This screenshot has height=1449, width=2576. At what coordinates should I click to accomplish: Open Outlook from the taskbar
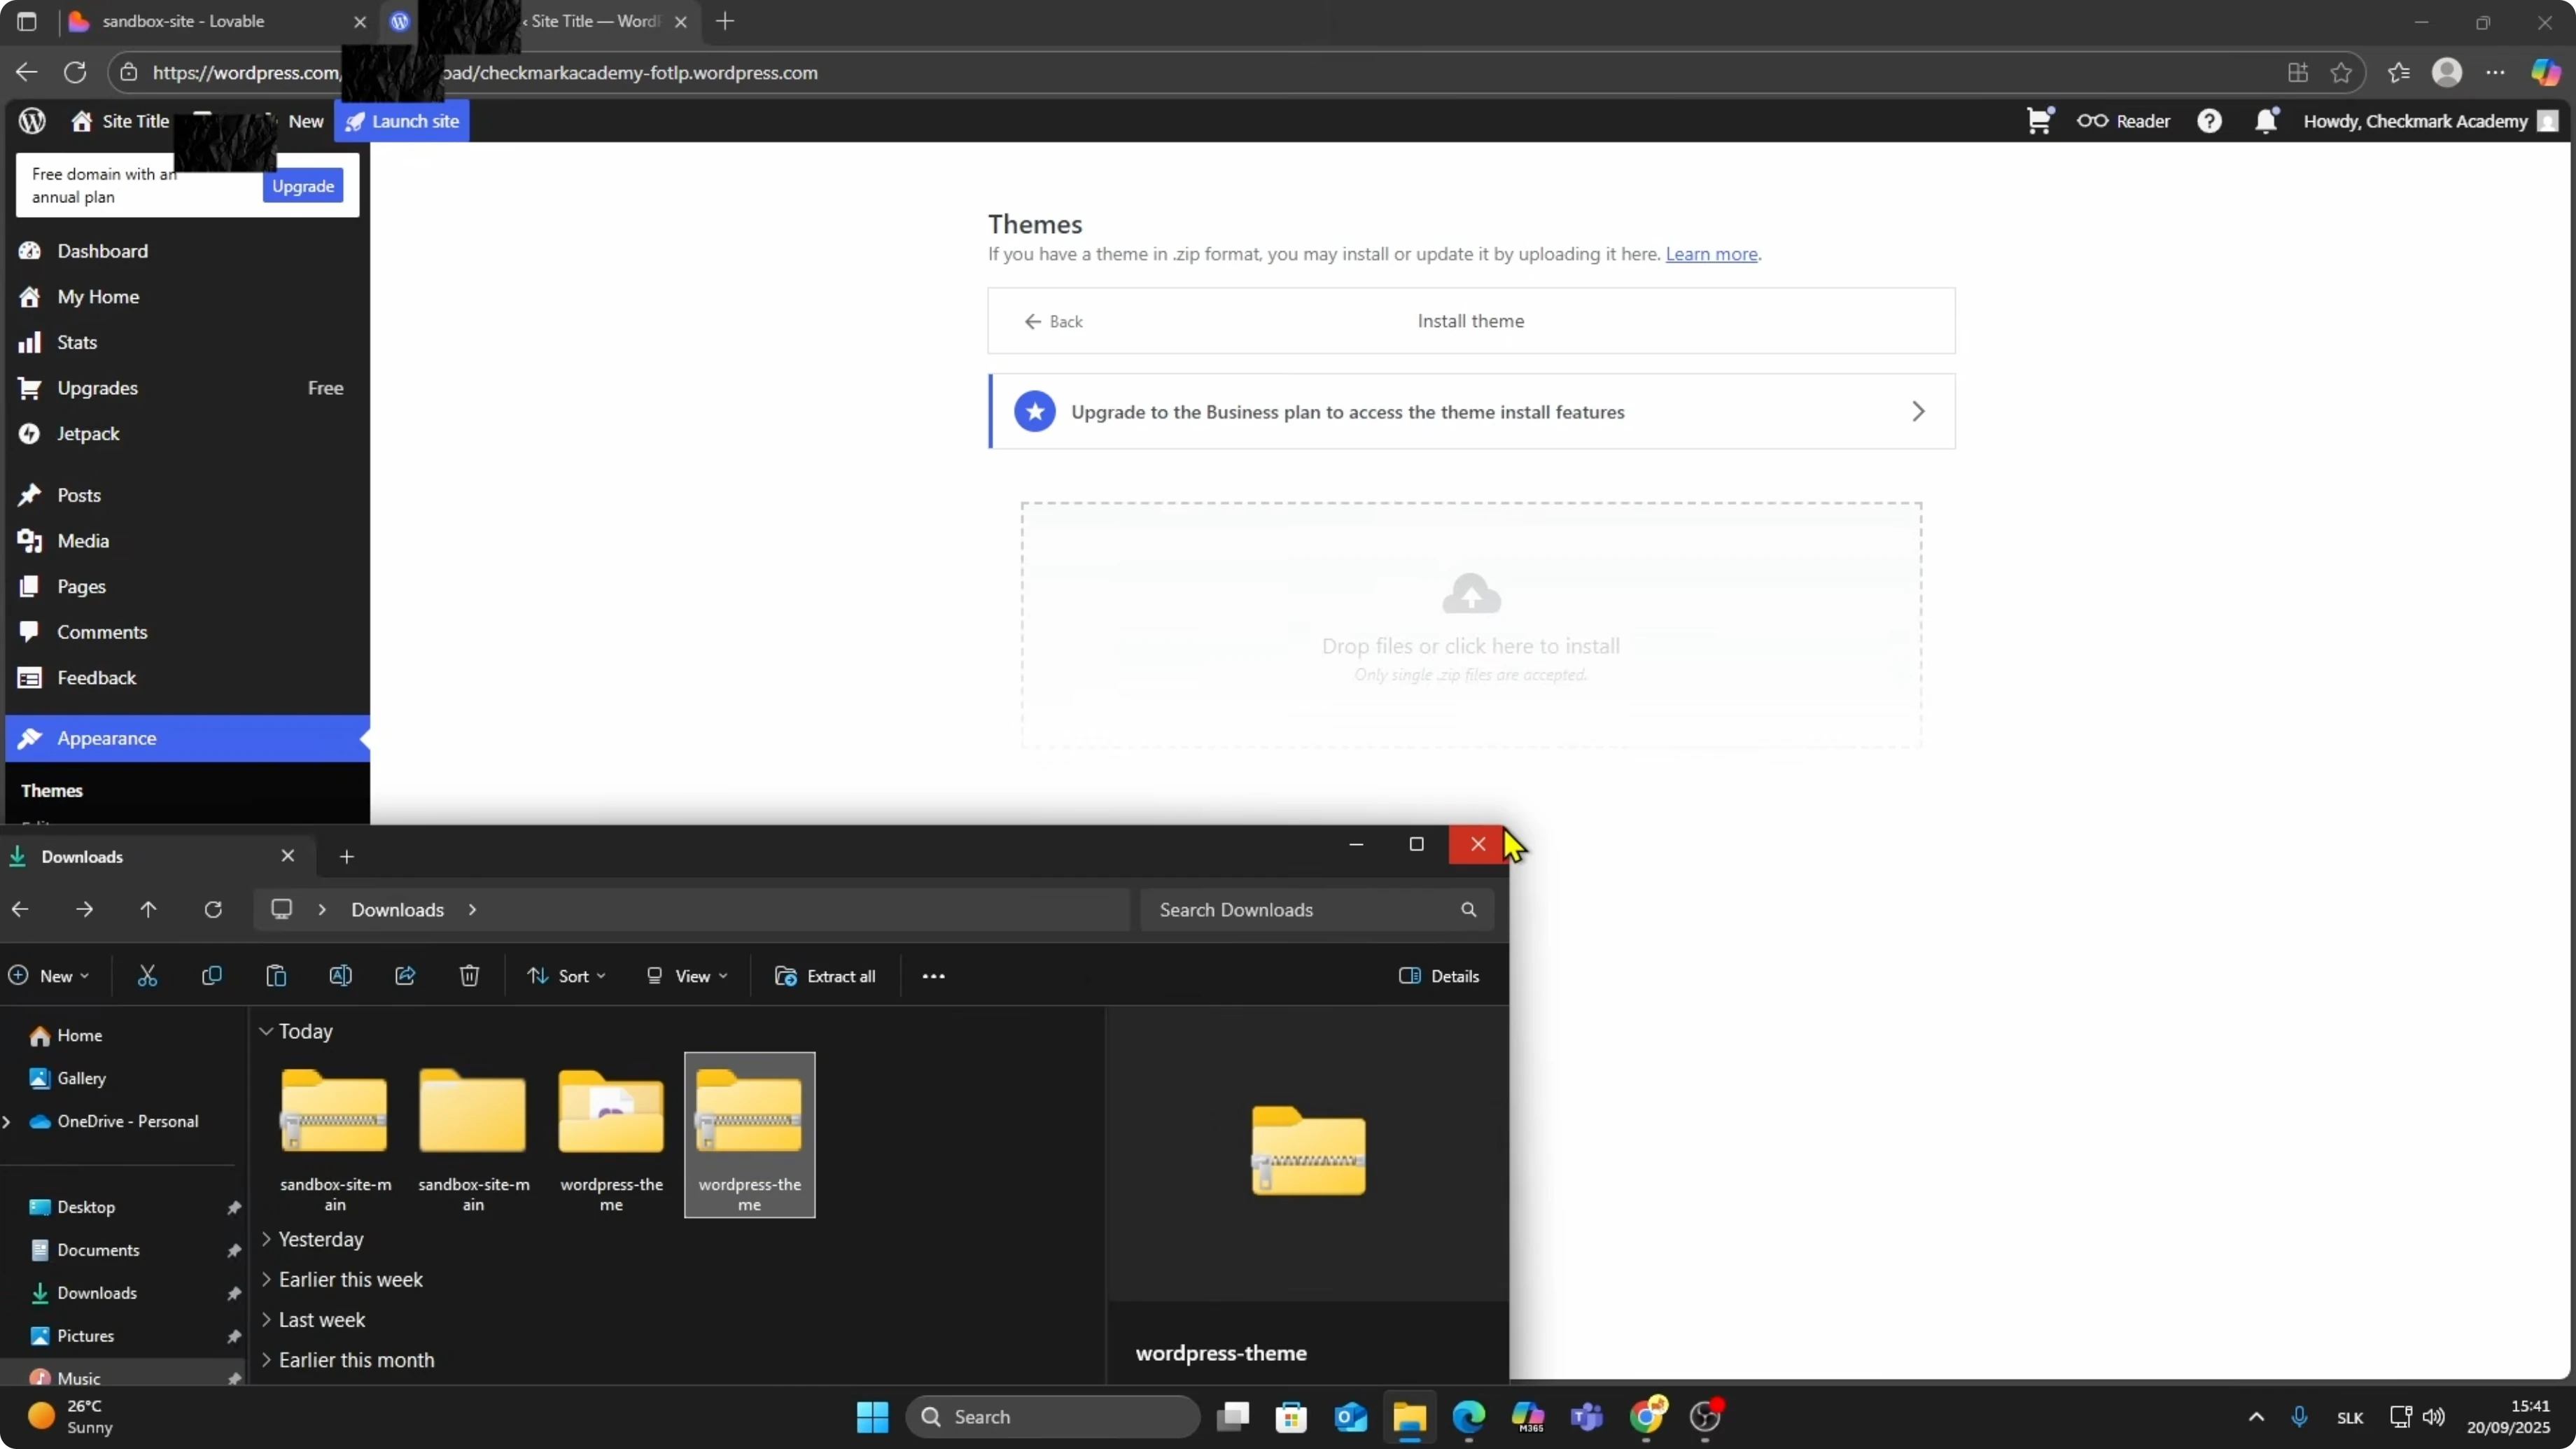tap(1351, 1416)
